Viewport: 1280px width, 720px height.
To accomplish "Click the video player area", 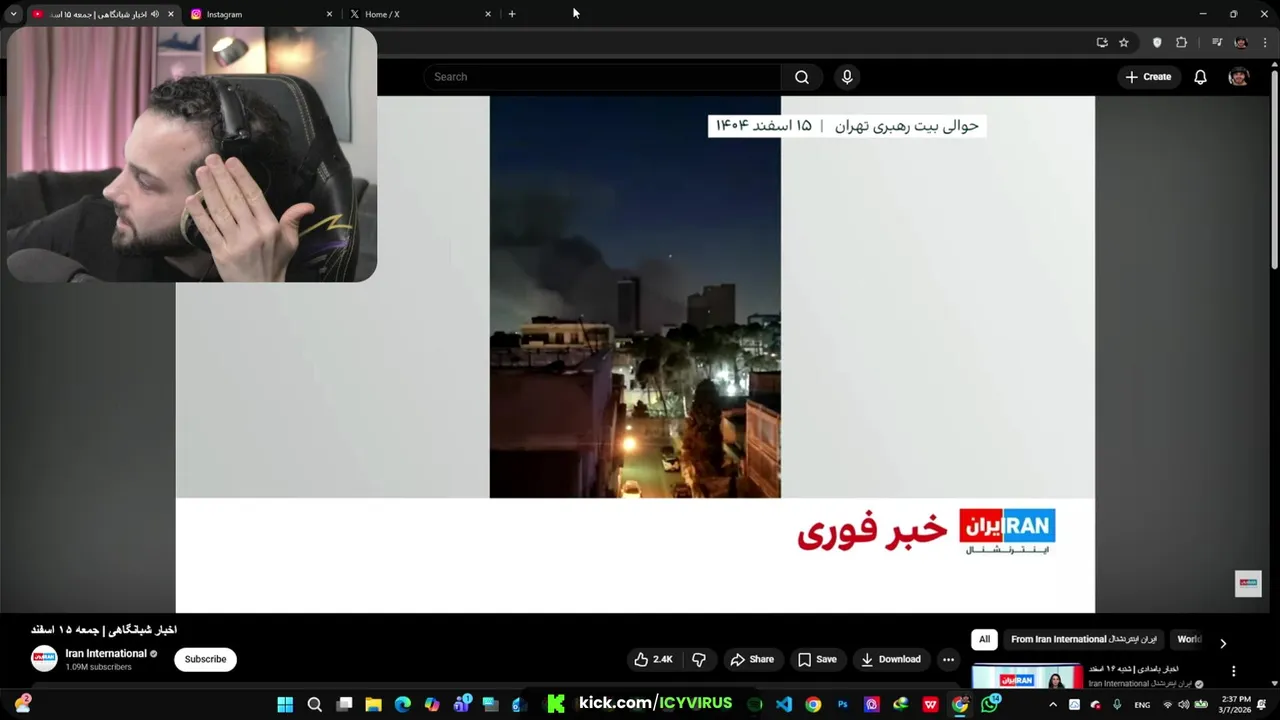I will 635,354.
